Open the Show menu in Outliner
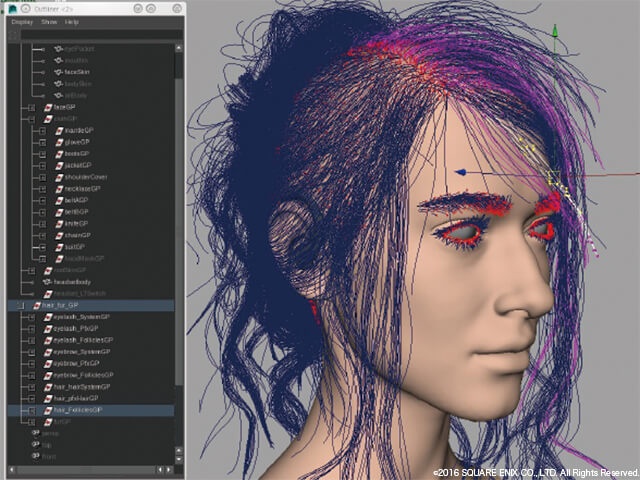 [x=49, y=22]
